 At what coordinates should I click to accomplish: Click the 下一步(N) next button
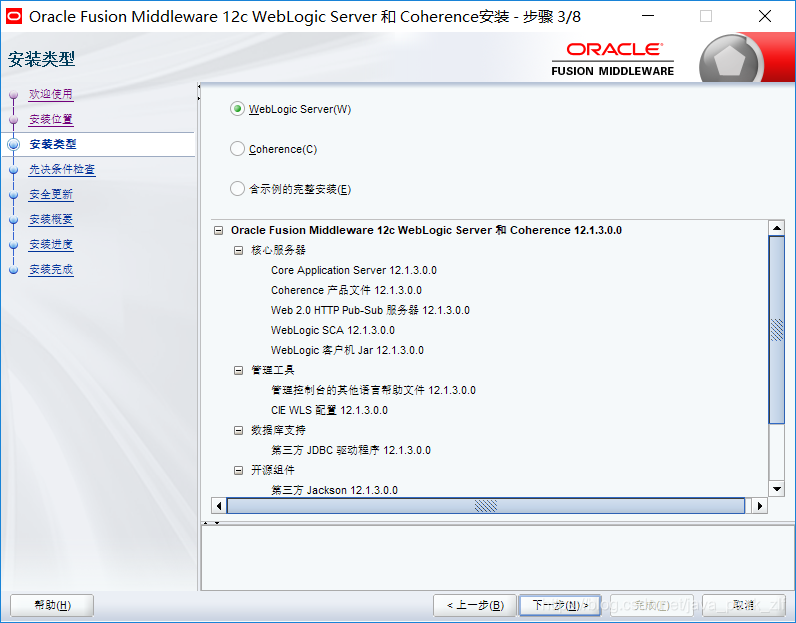point(559,605)
